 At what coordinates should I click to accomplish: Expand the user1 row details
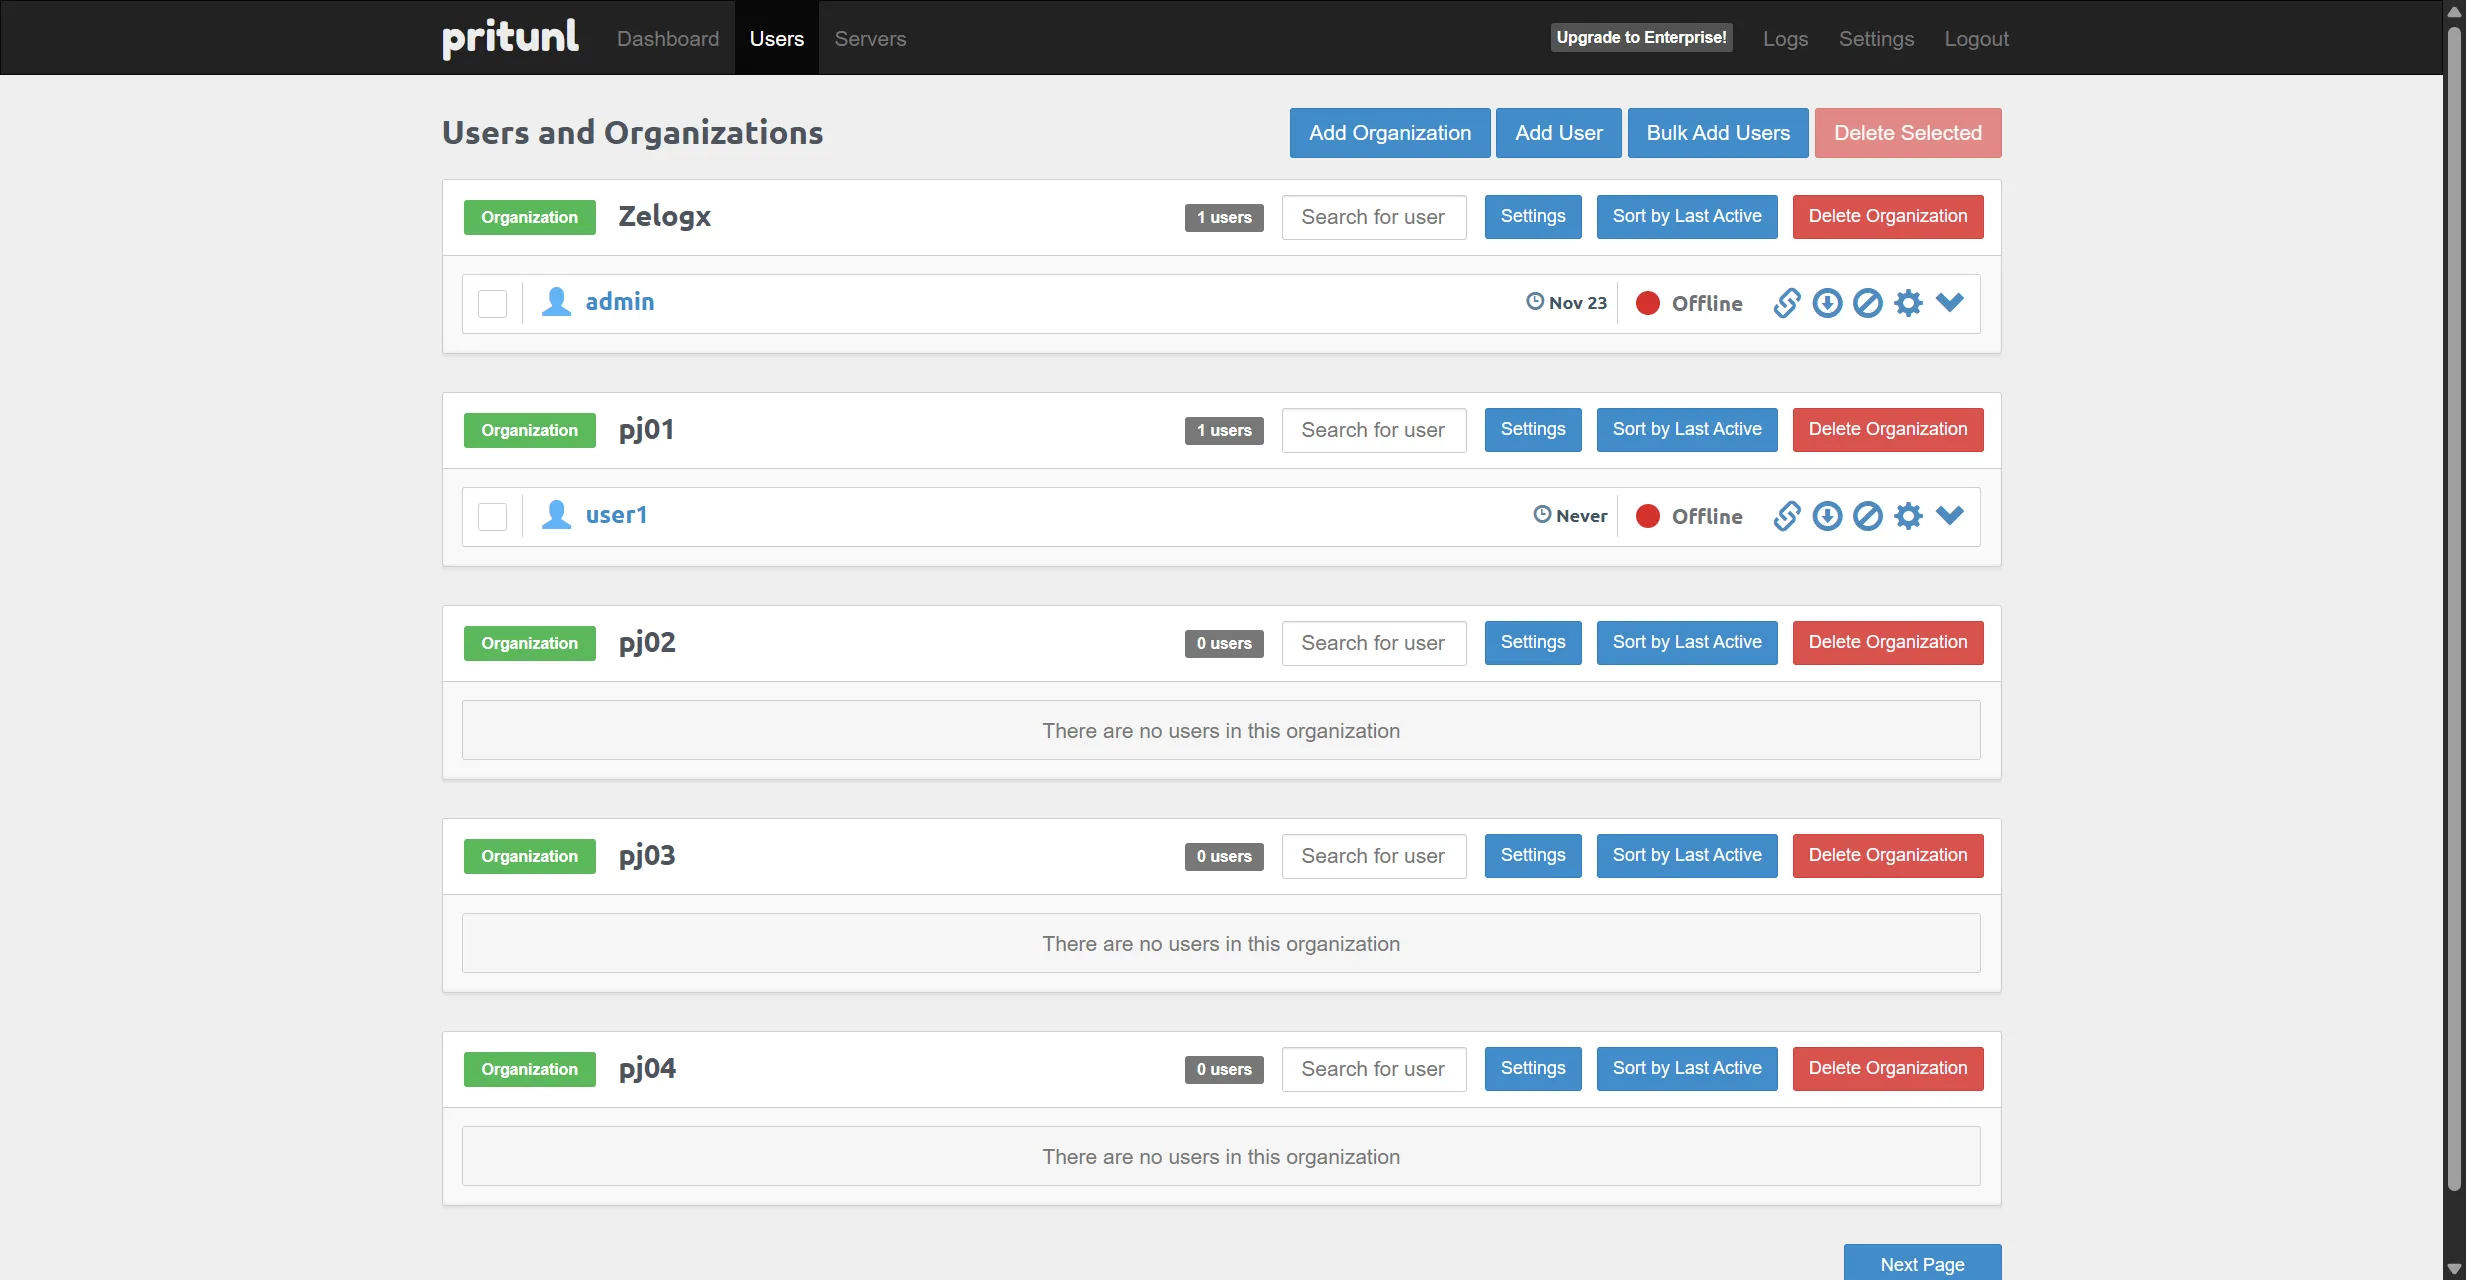point(1950,516)
